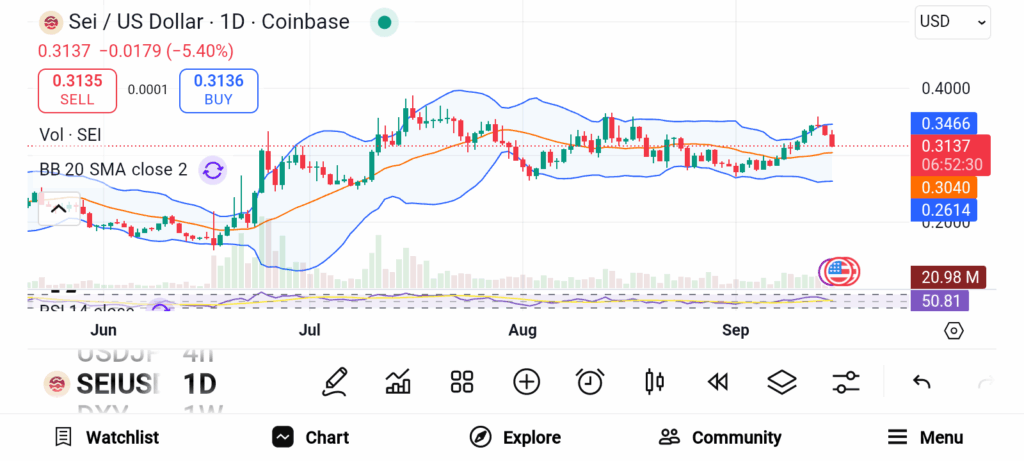
Task: Create an alert with the alarm clock icon
Action: (x=590, y=381)
